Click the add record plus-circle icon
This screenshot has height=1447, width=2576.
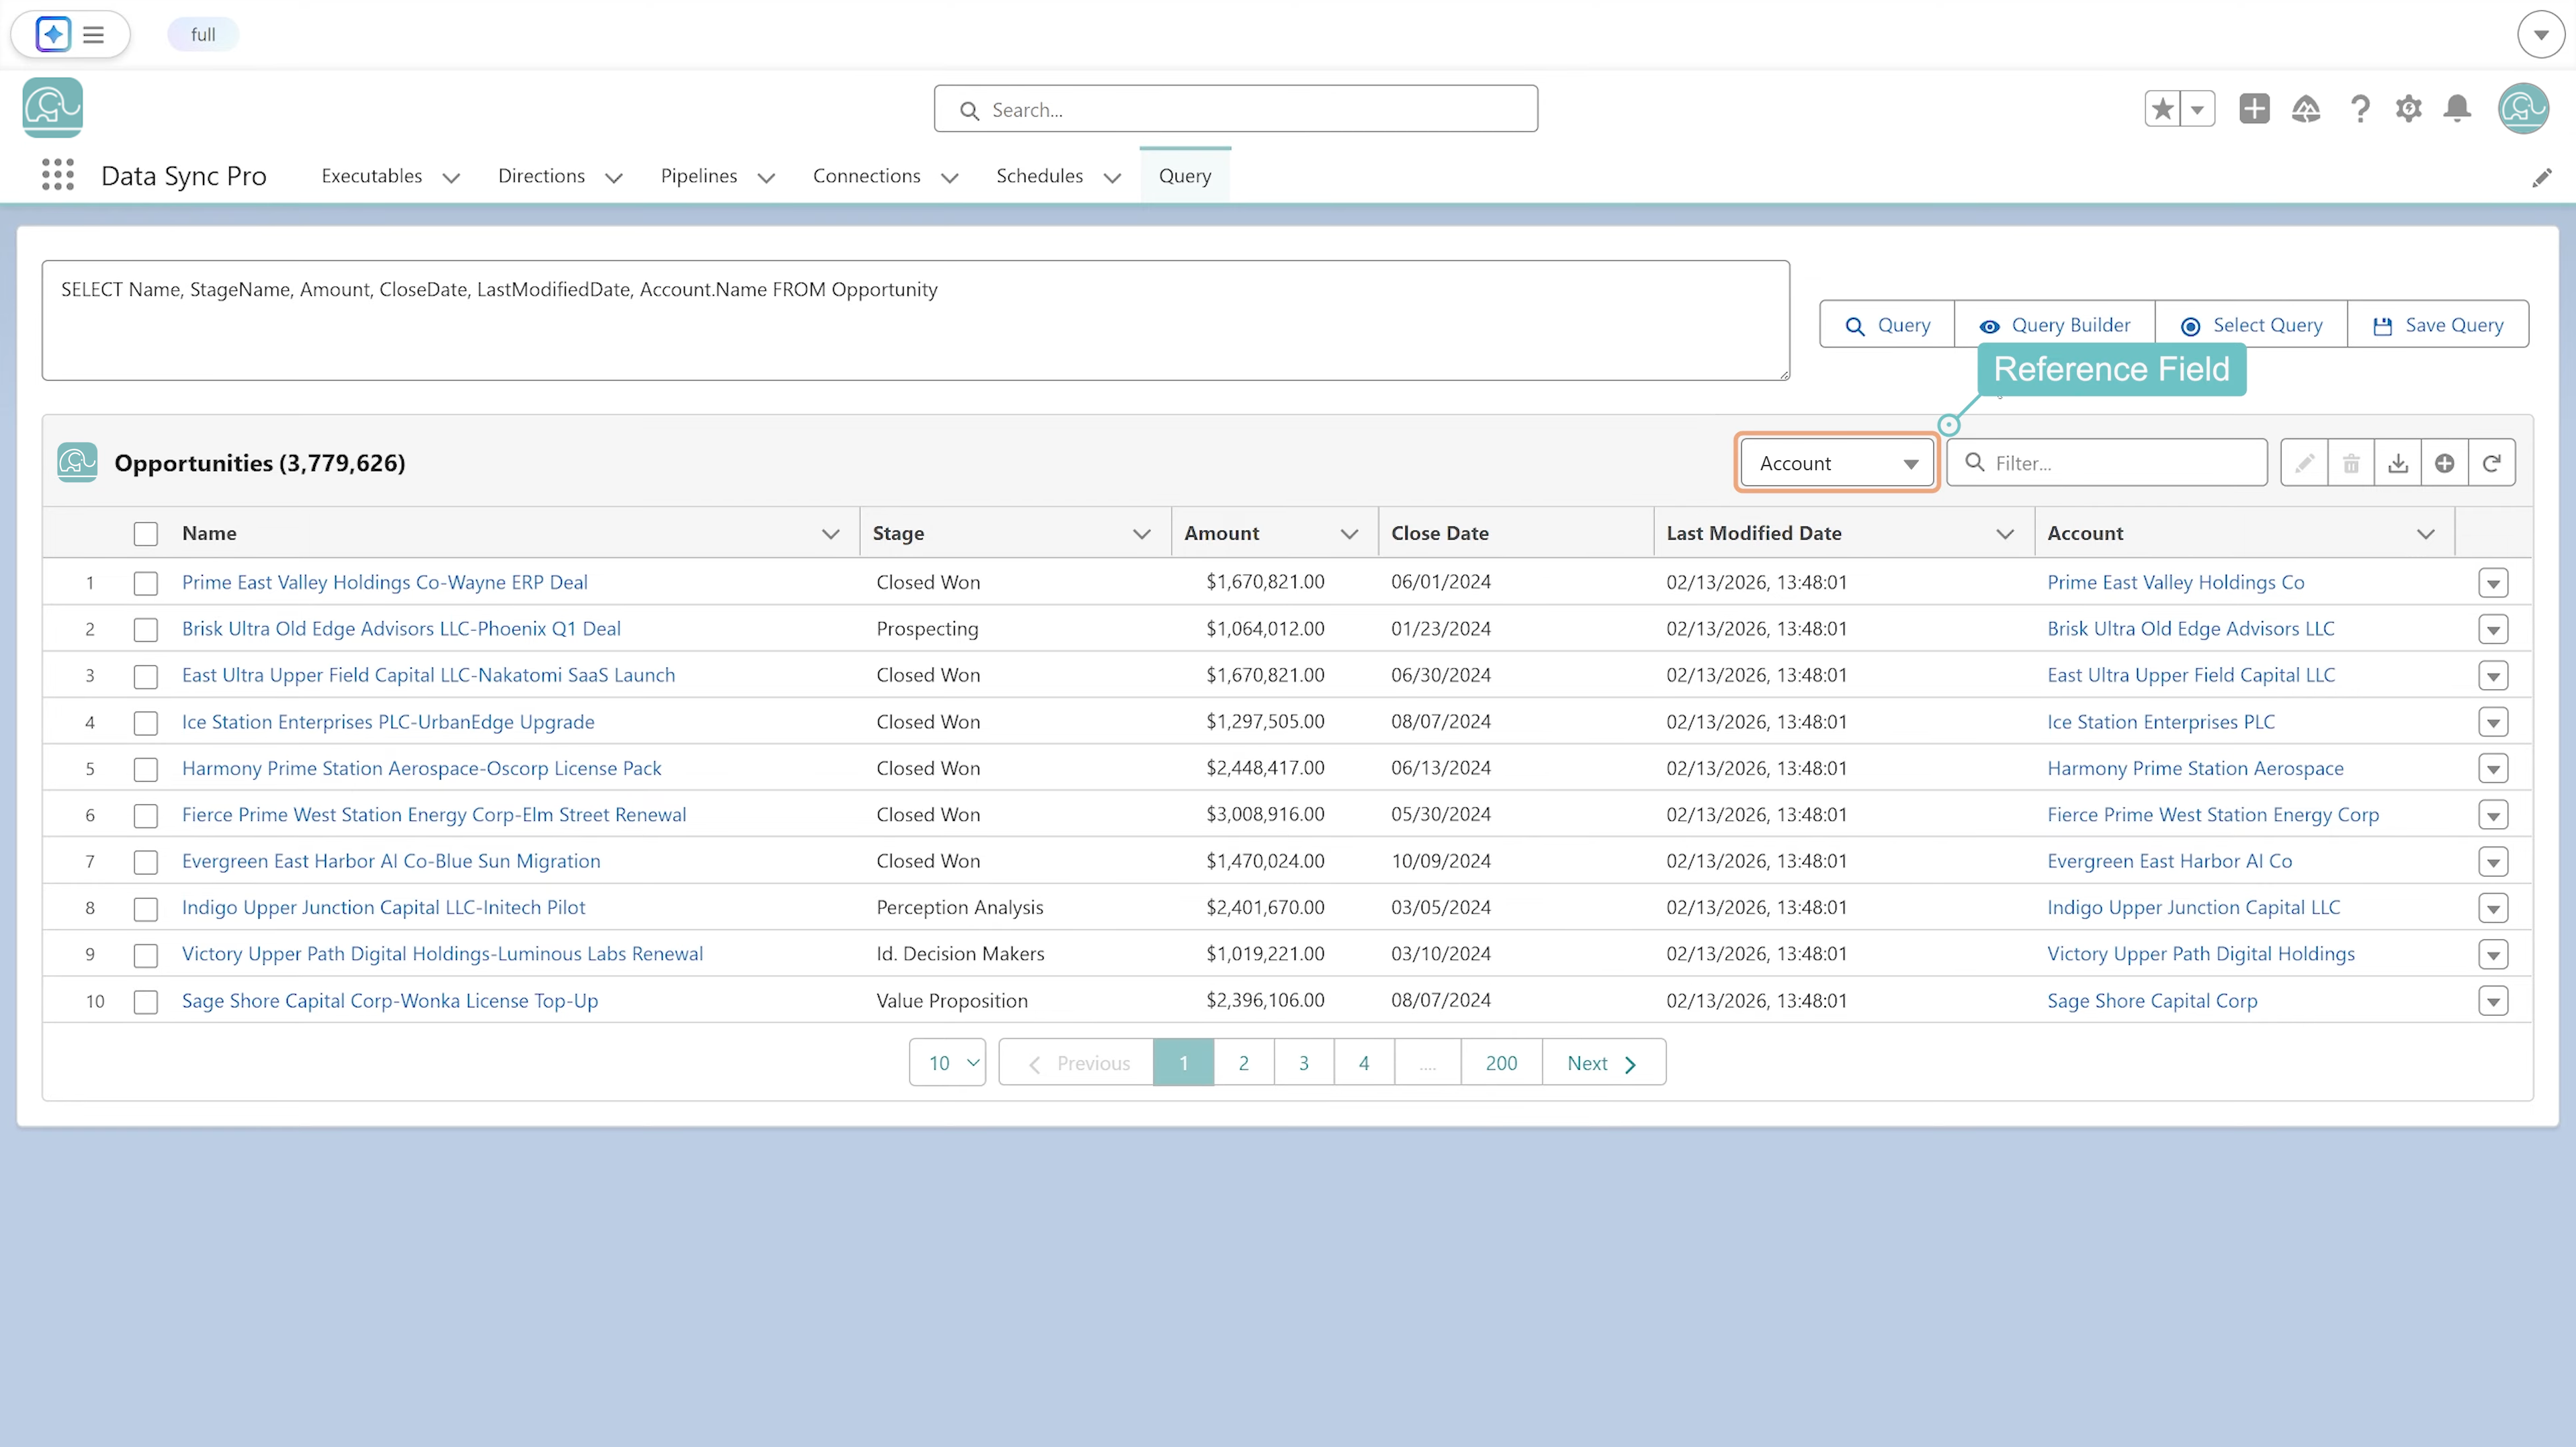2445,463
